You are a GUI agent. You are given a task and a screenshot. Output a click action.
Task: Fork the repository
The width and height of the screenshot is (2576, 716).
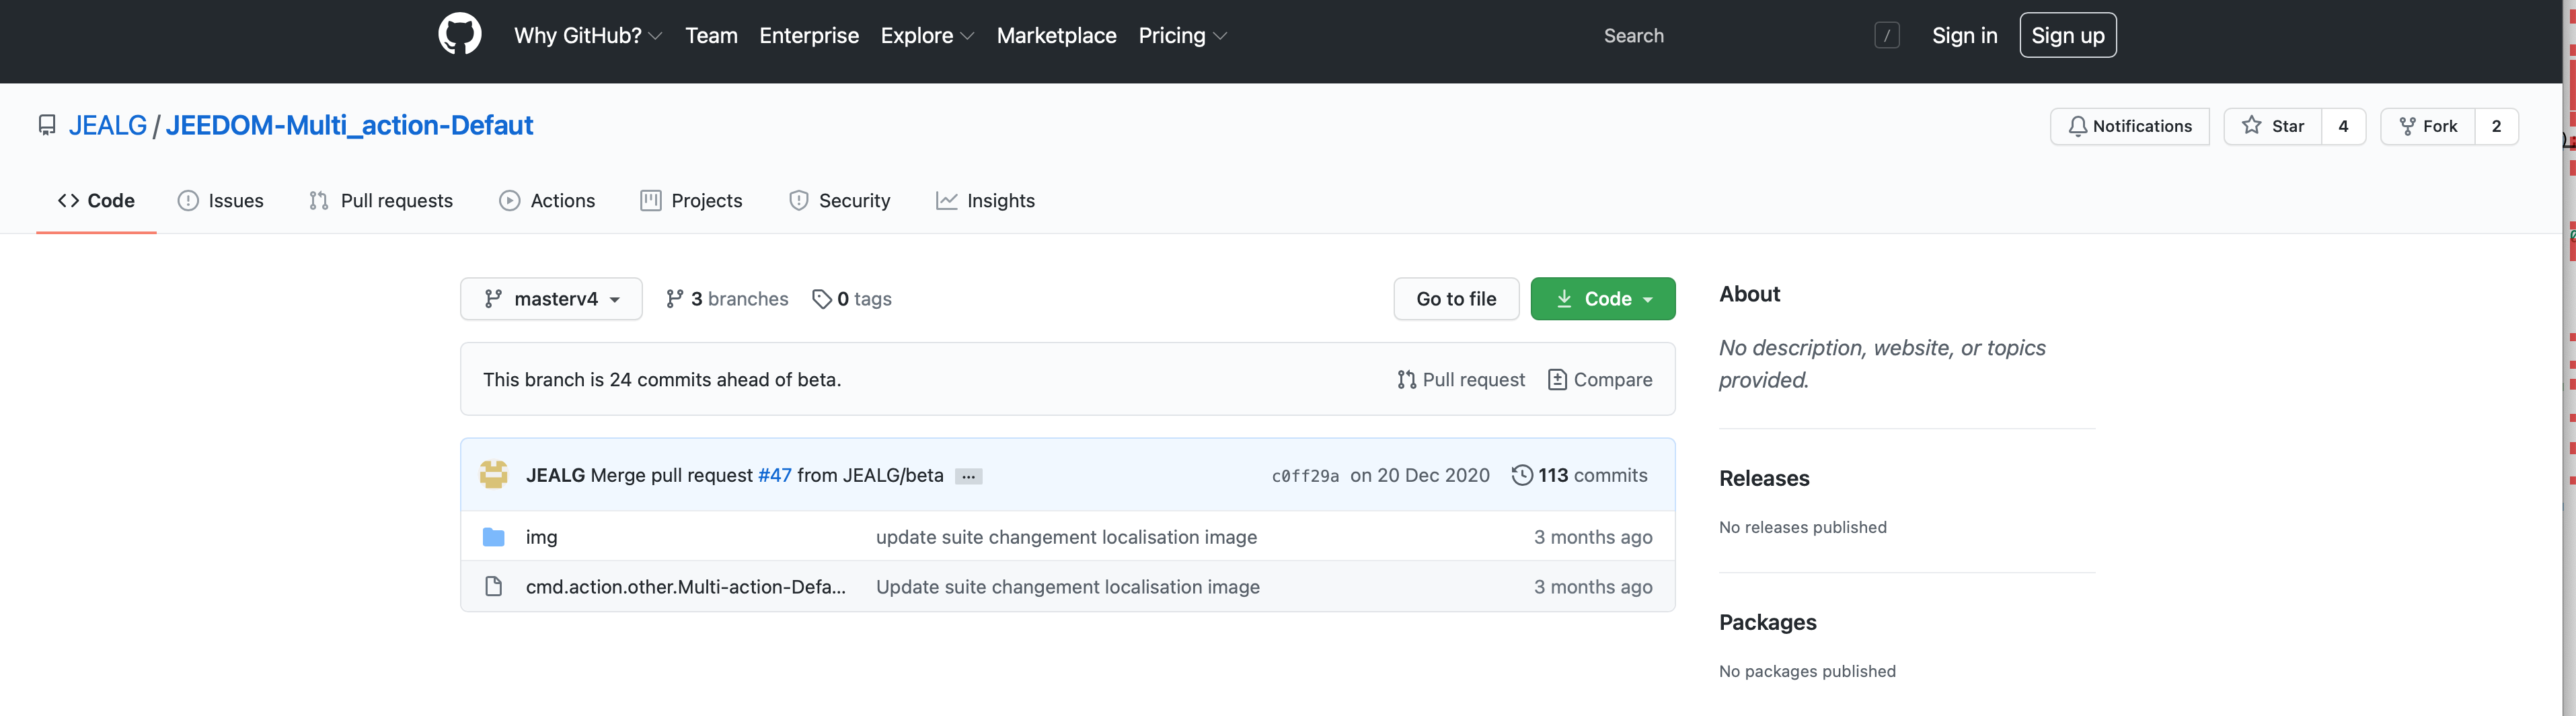point(2427,126)
